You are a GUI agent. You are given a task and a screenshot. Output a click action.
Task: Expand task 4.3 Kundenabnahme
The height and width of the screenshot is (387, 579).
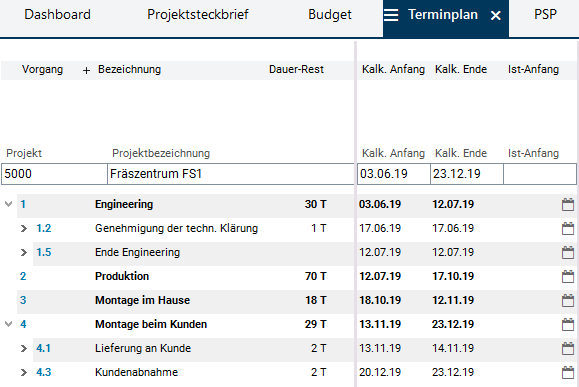(24, 372)
